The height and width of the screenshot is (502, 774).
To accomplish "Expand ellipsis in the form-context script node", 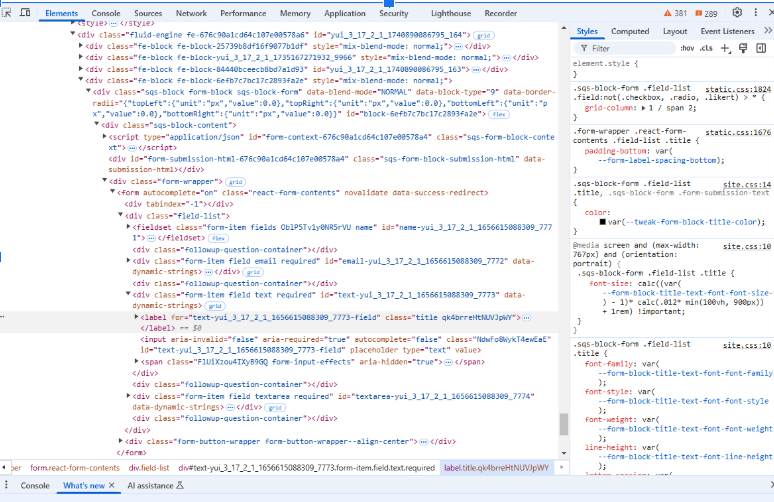I will click(x=132, y=148).
